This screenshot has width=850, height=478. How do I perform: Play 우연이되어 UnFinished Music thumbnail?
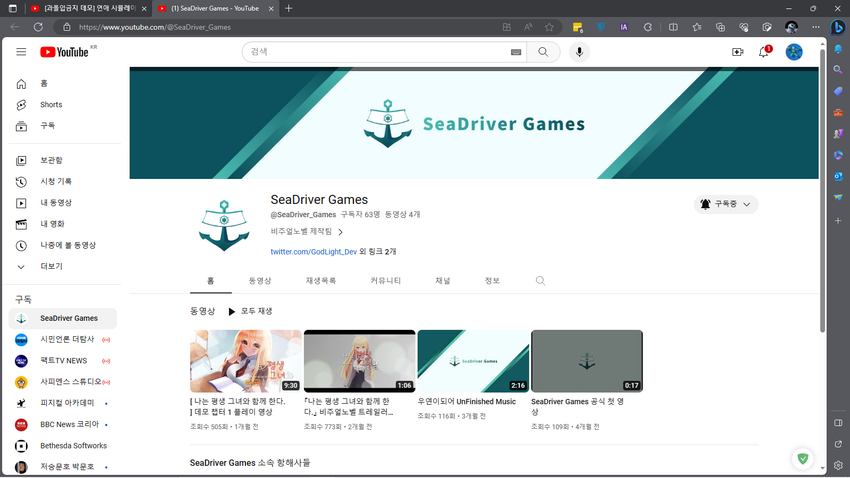pyautogui.click(x=473, y=361)
